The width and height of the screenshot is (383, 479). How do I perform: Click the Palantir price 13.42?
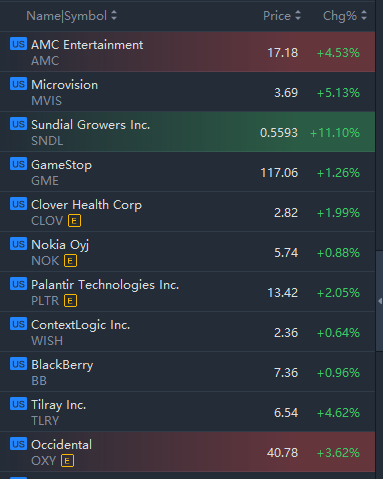point(283,293)
